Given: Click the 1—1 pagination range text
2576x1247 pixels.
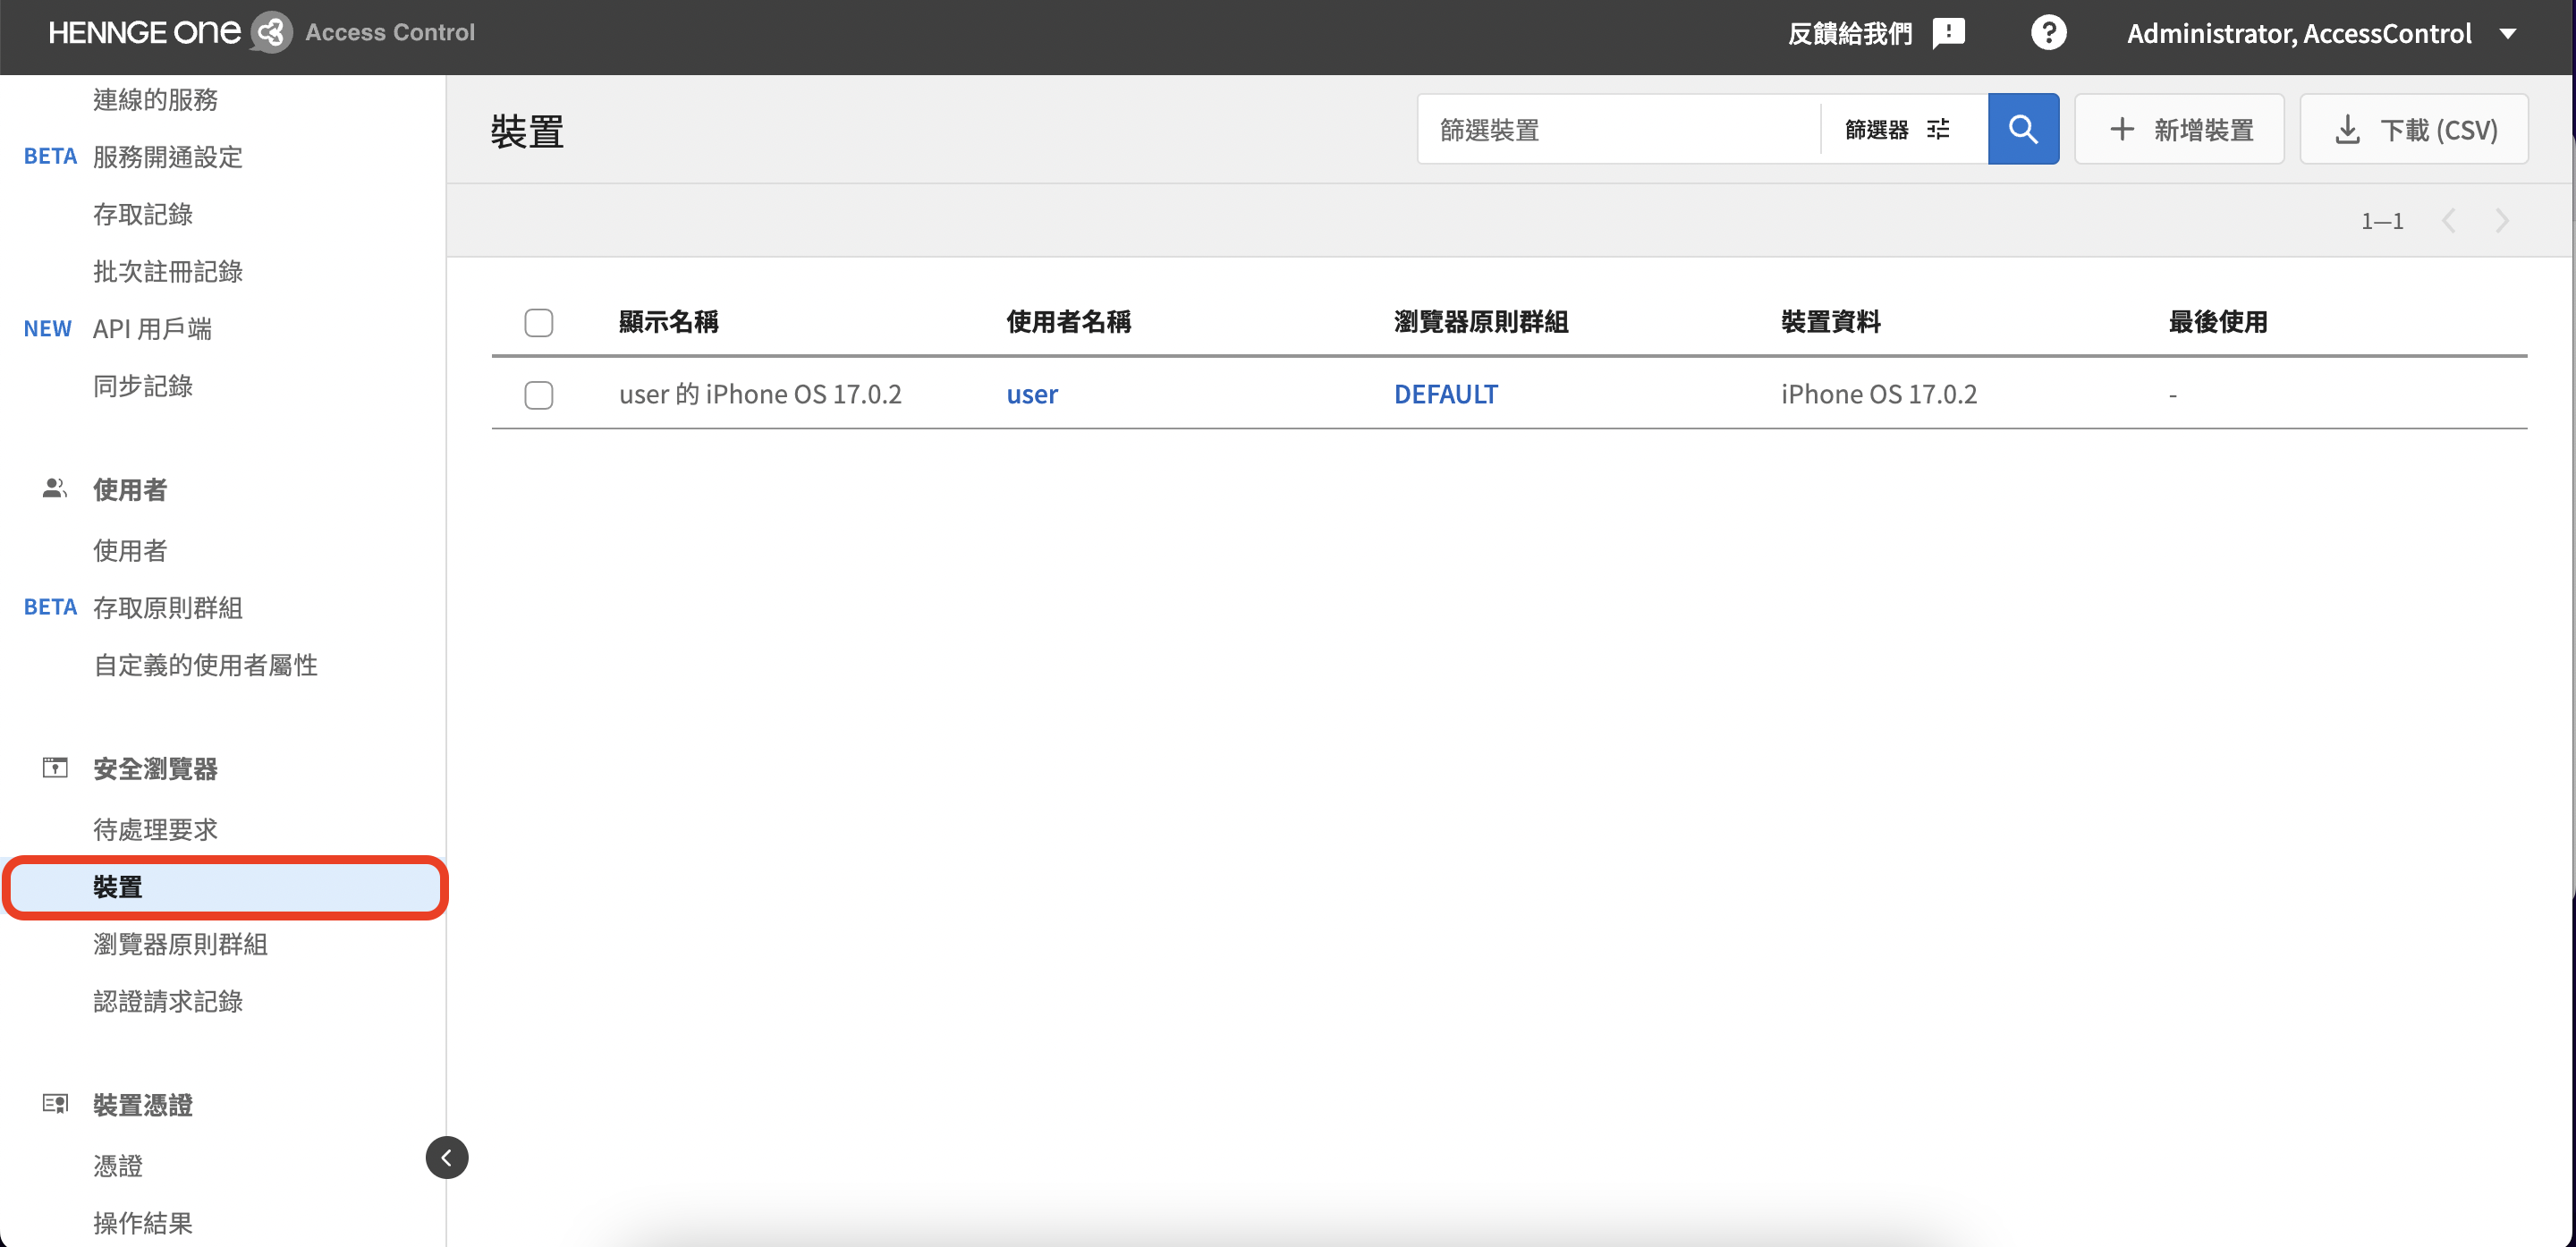Looking at the screenshot, I should click(x=2382, y=221).
